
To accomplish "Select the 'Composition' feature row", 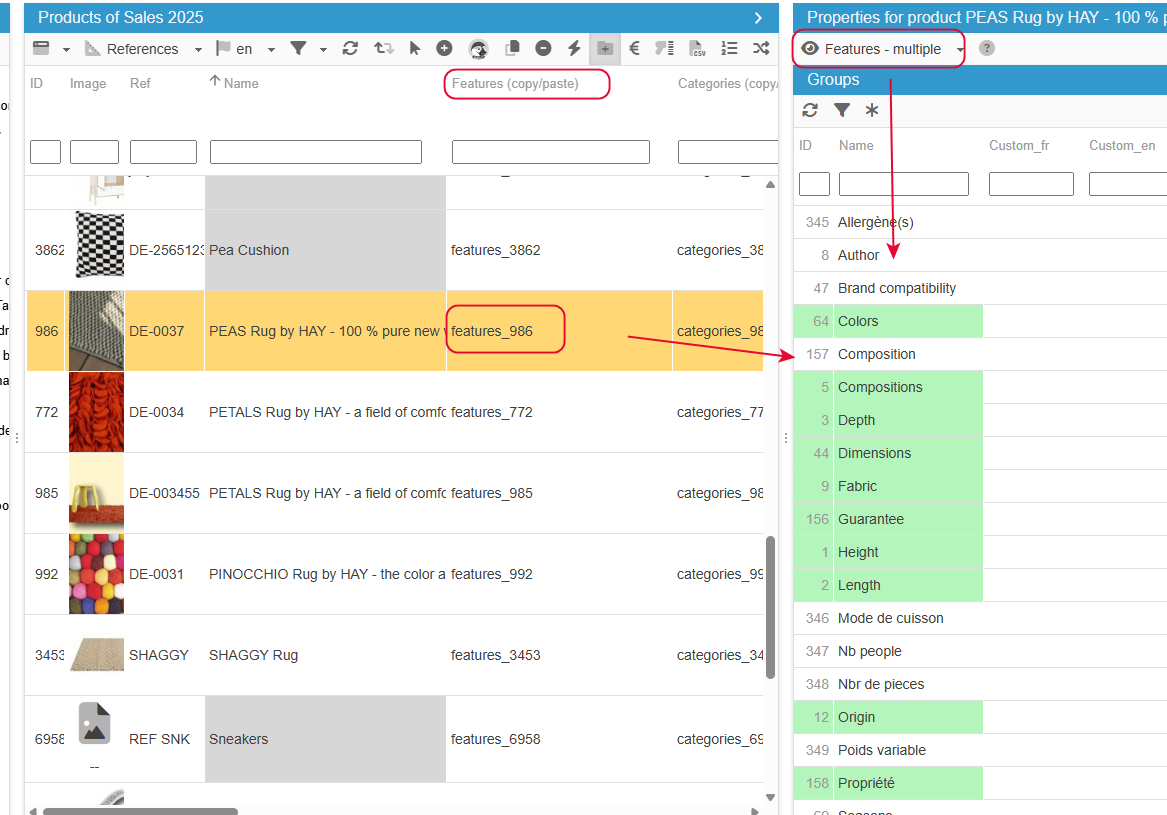I will pyautogui.click(x=980, y=354).
